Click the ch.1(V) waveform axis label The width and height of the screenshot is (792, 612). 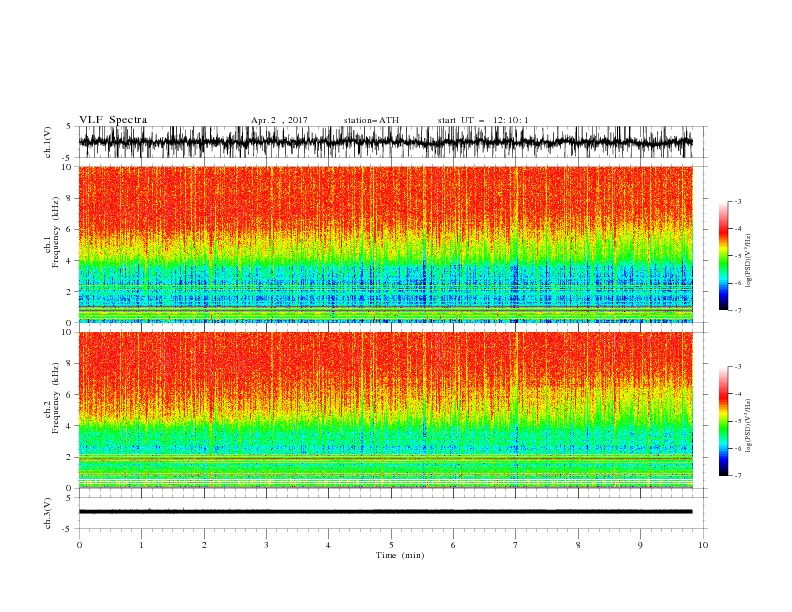click(x=48, y=142)
